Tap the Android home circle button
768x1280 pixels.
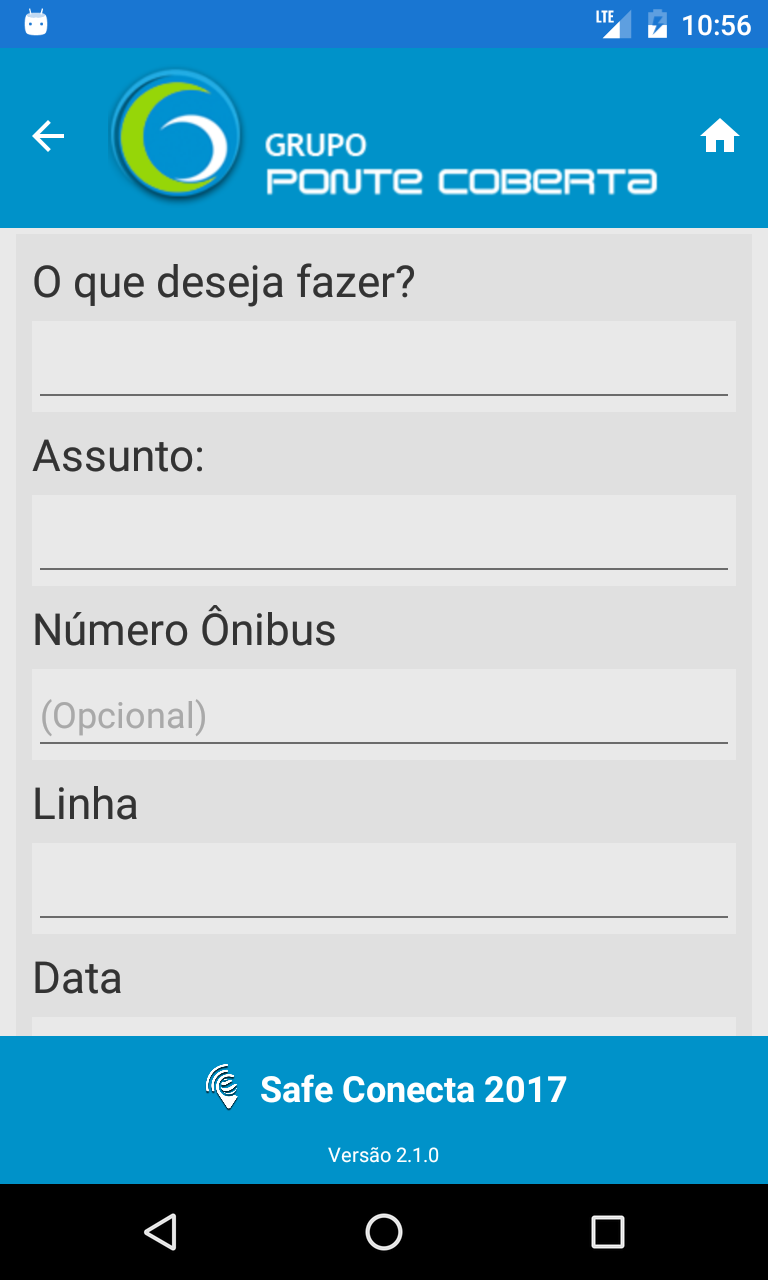pyautogui.click(x=384, y=1232)
